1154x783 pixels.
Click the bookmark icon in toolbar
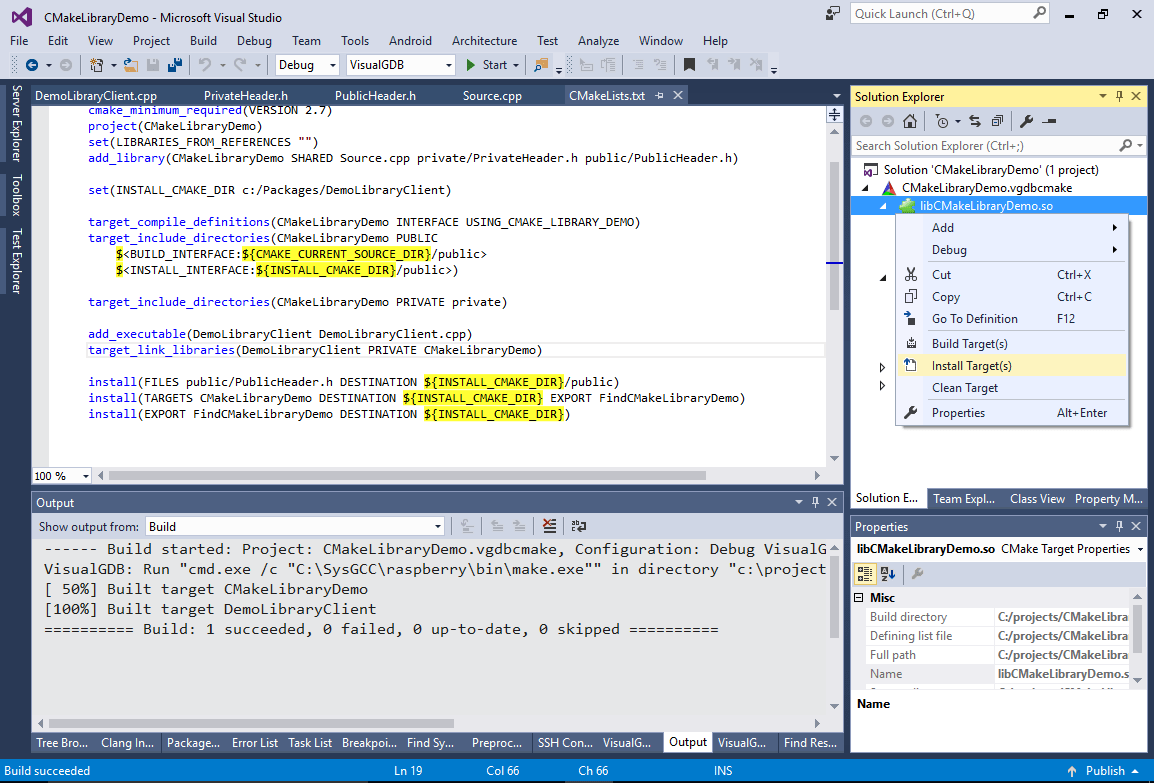[x=689, y=65]
